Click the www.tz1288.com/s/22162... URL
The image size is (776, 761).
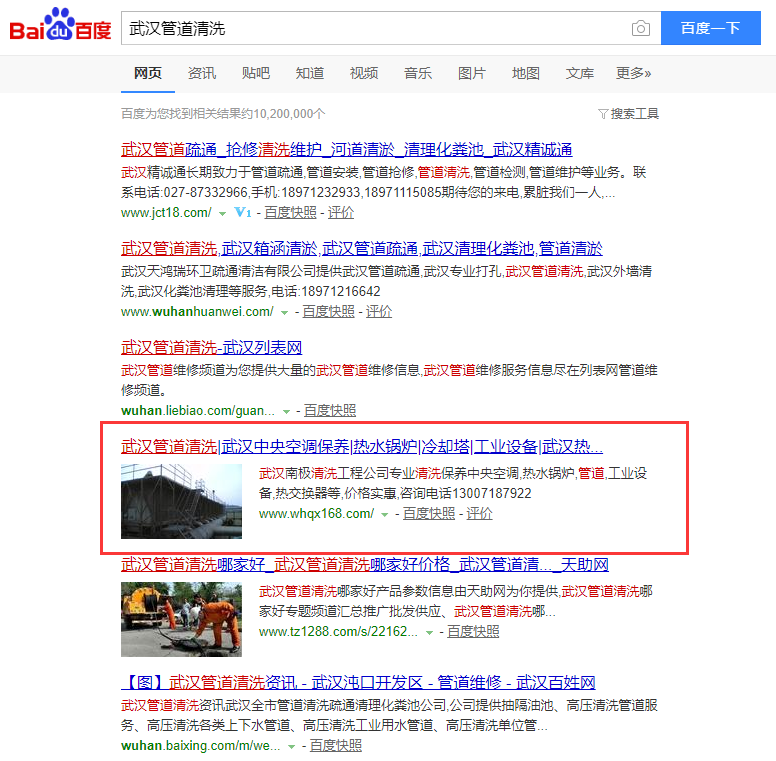tap(339, 632)
